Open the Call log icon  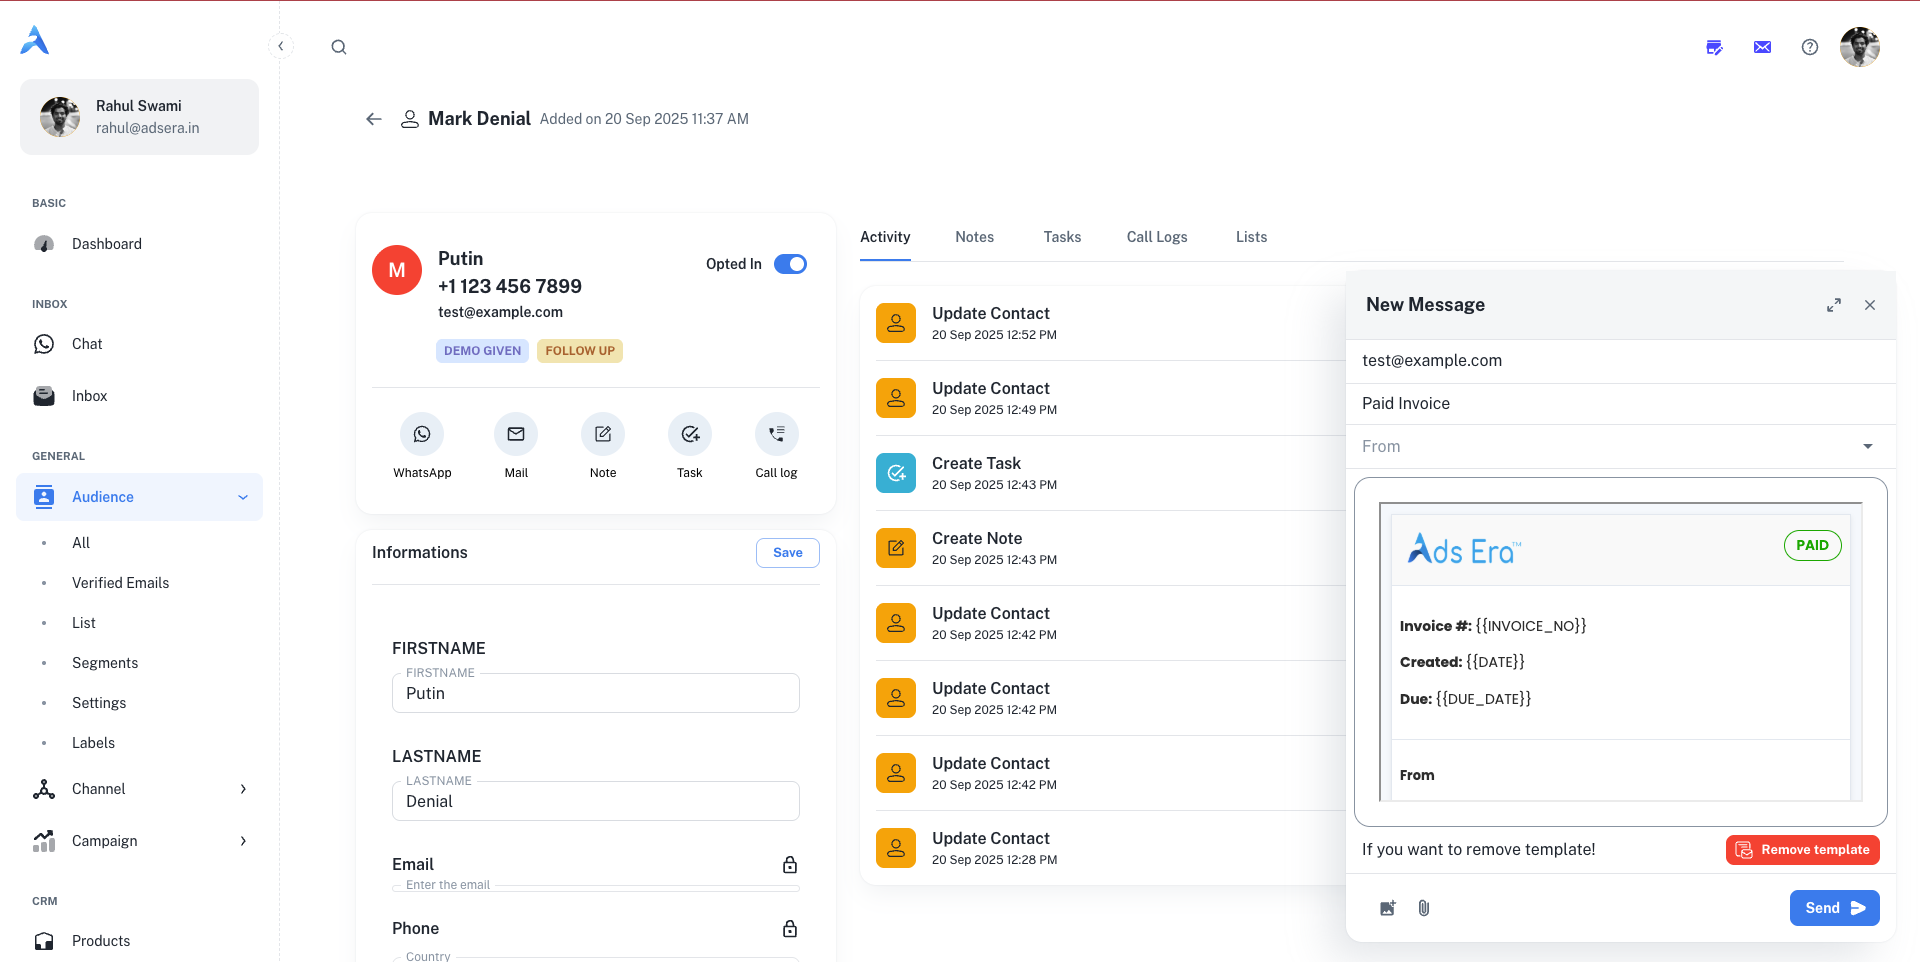pyautogui.click(x=776, y=434)
